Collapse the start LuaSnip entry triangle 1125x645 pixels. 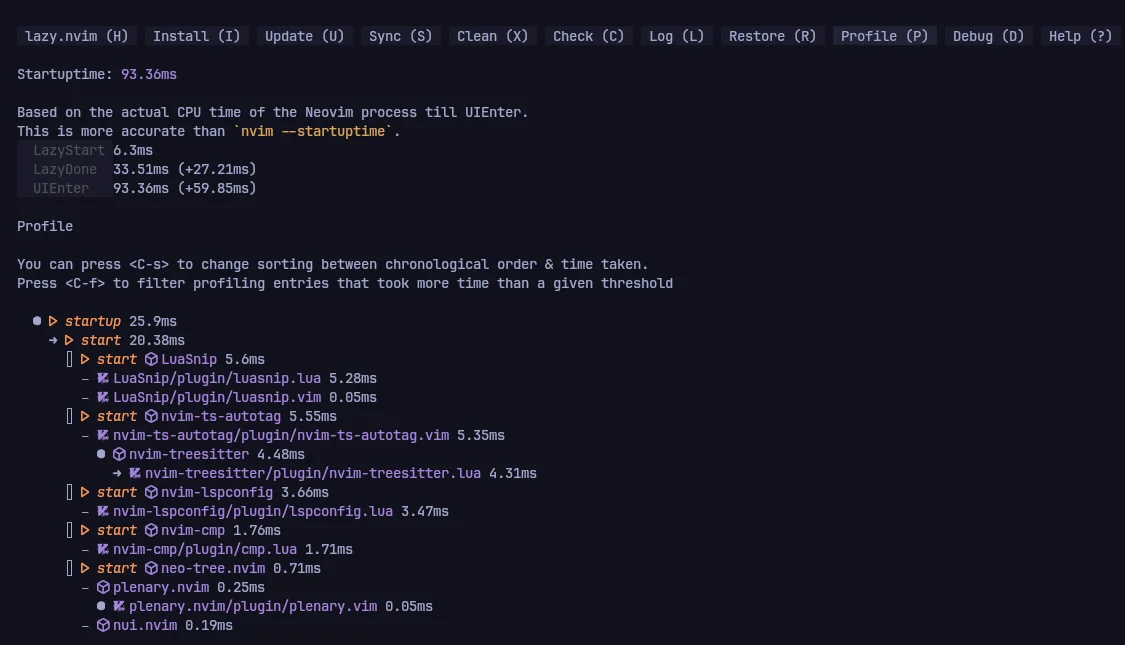click(x=85, y=359)
